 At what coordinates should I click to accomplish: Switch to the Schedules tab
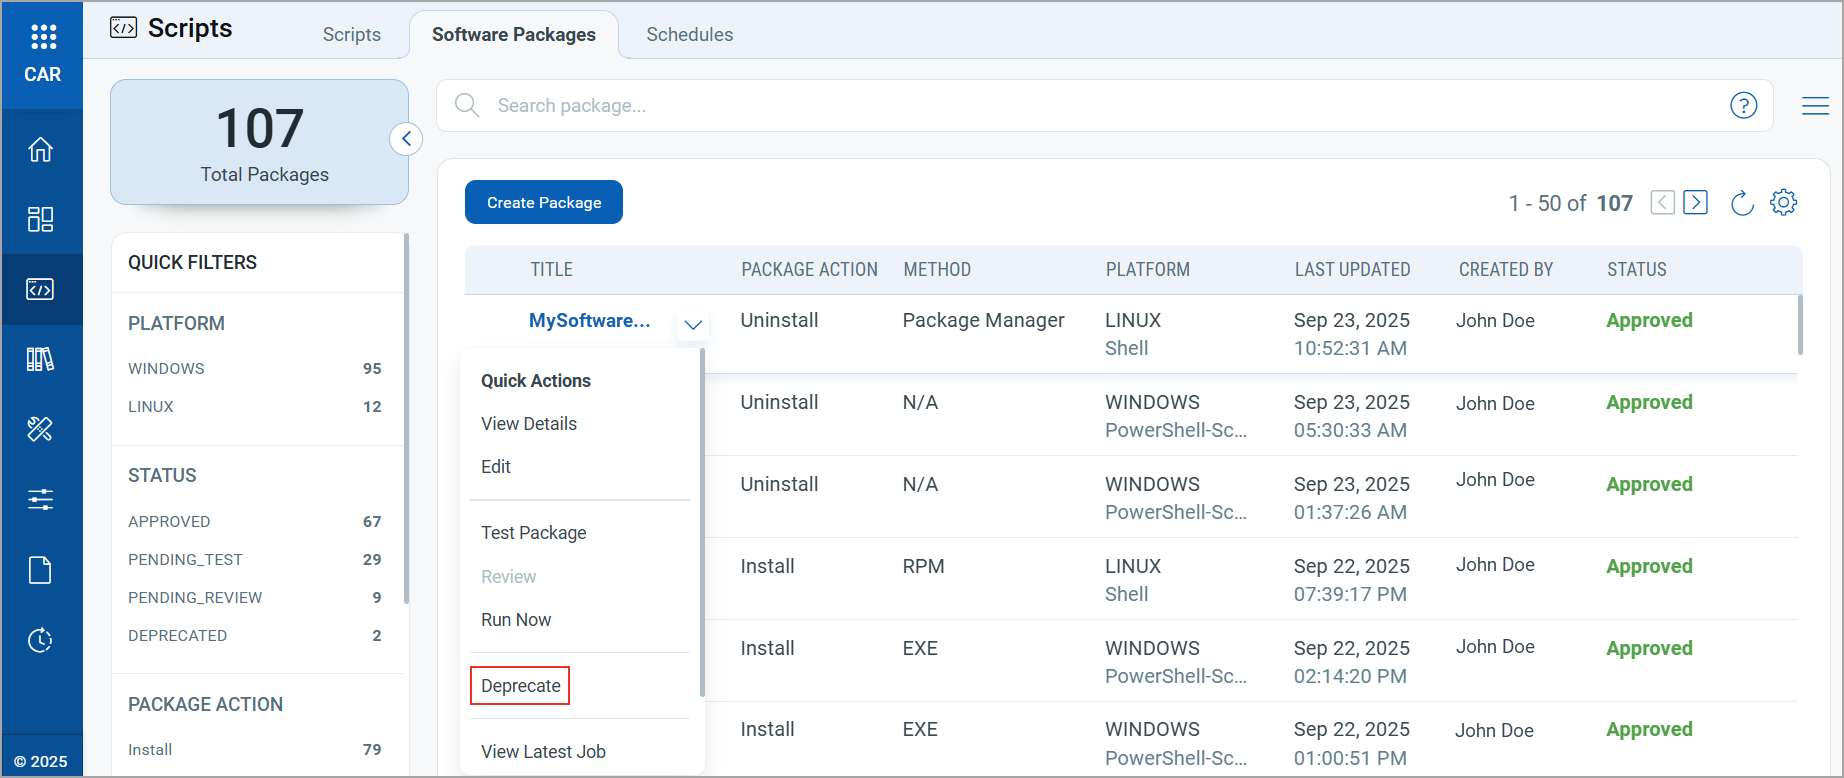[x=689, y=35]
